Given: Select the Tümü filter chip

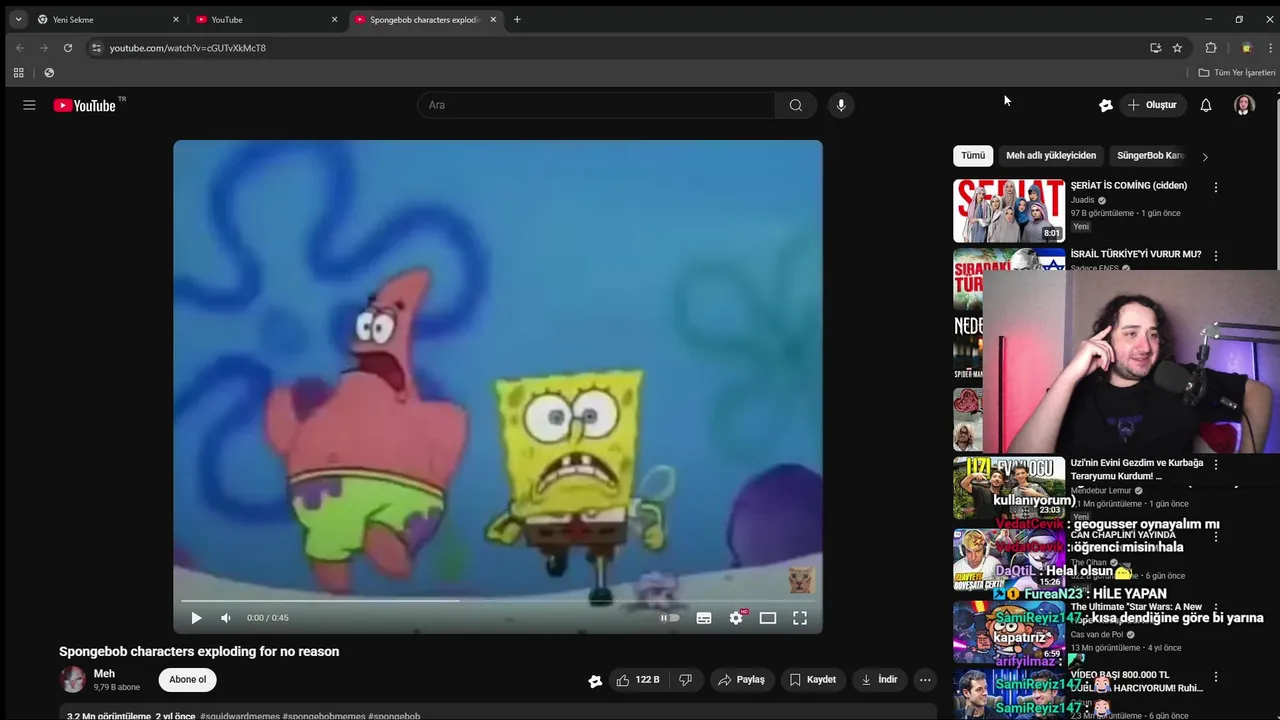Looking at the screenshot, I should [x=973, y=156].
